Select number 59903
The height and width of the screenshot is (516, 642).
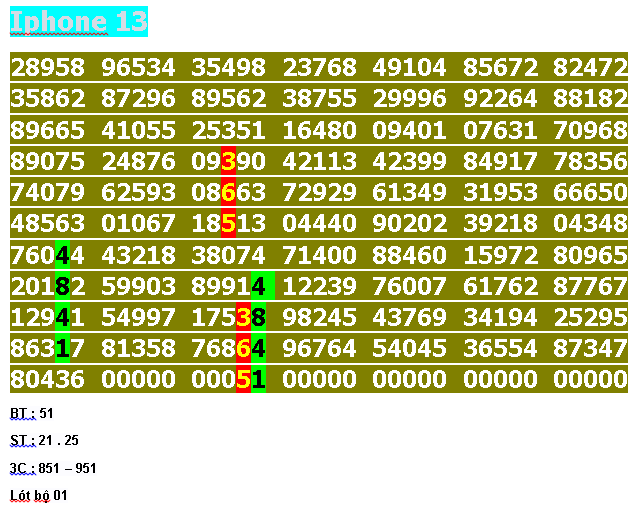click(138, 286)
